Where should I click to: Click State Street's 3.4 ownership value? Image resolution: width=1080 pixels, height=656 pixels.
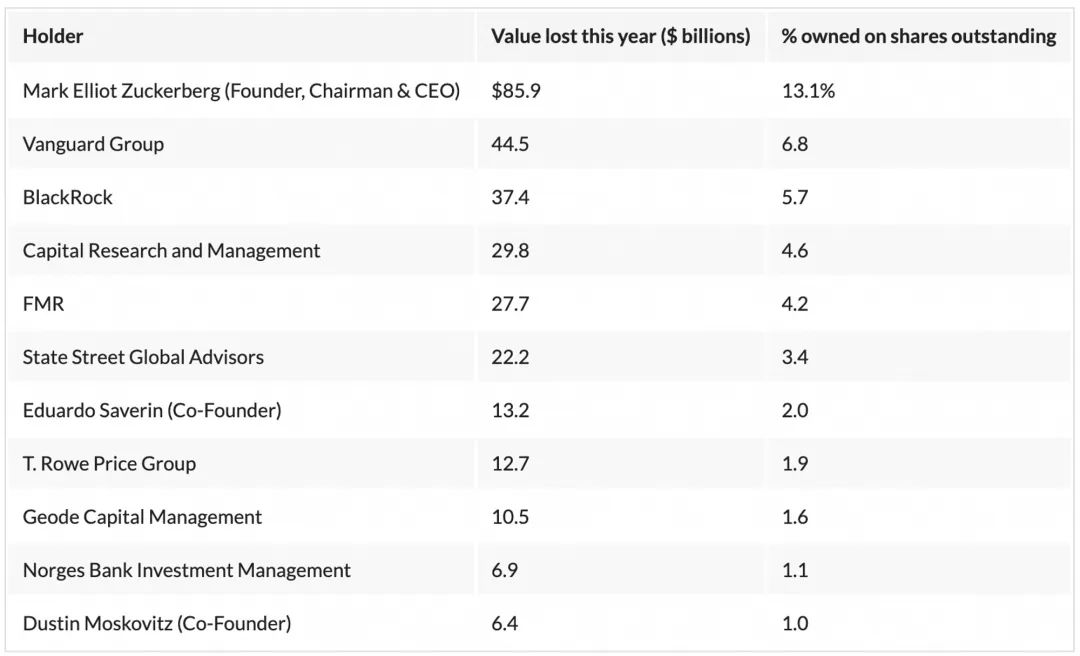795,357
